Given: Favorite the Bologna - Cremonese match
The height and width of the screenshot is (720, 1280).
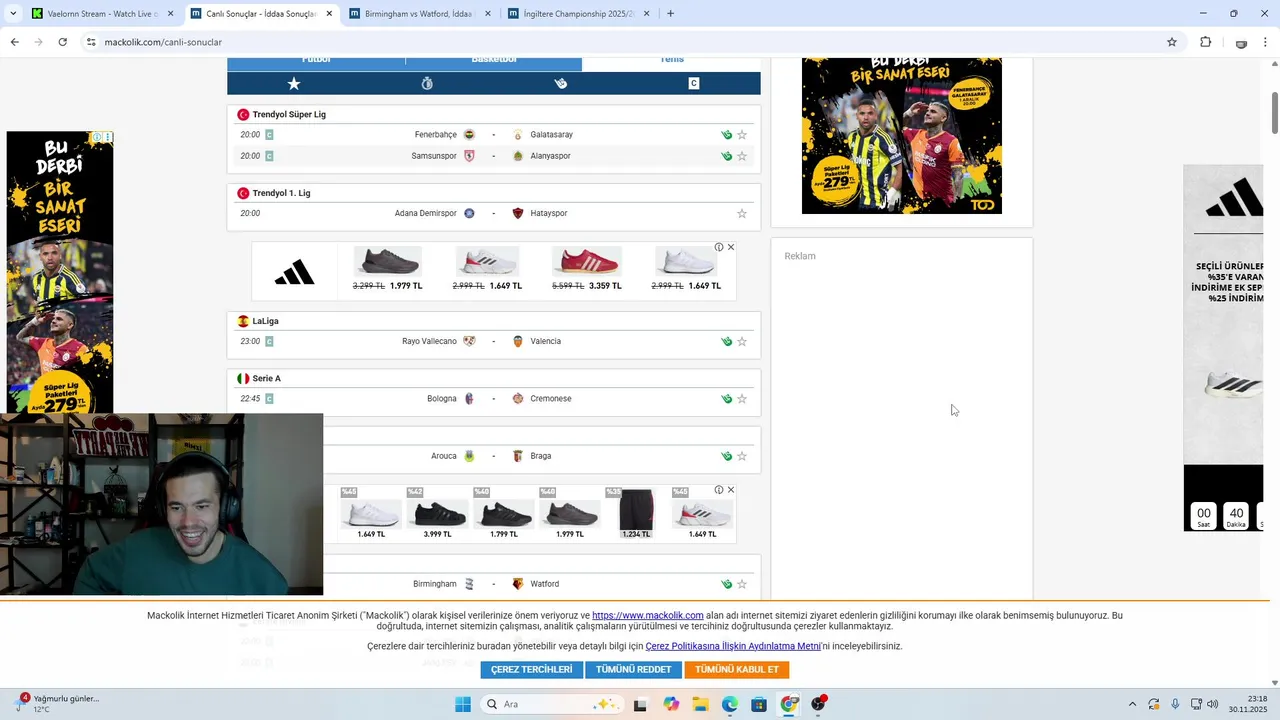Looking at the screenshot, I should (742, 399).
